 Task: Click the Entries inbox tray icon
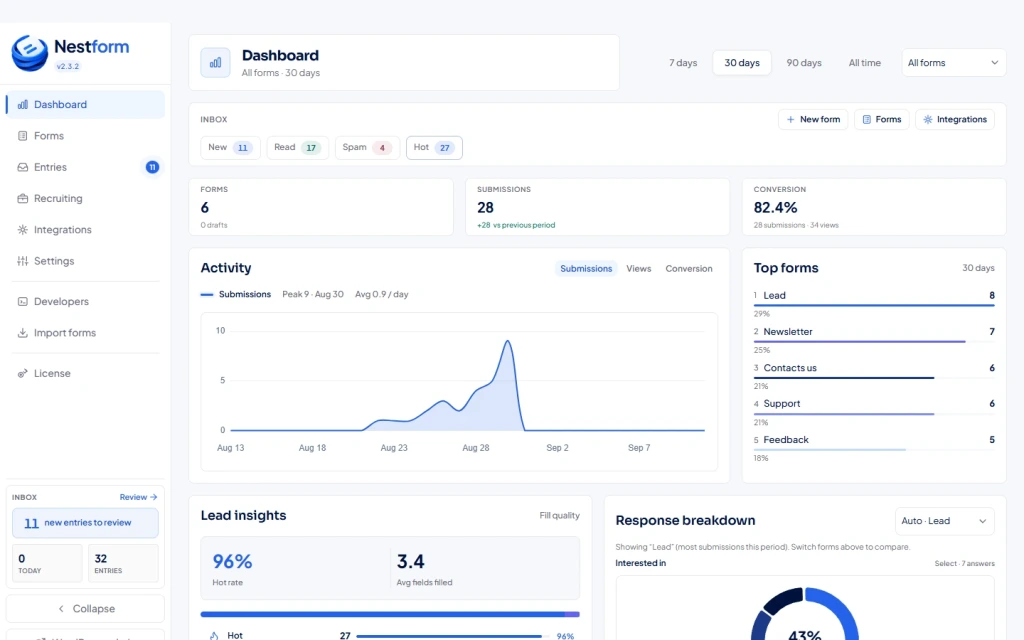[23, 167]
